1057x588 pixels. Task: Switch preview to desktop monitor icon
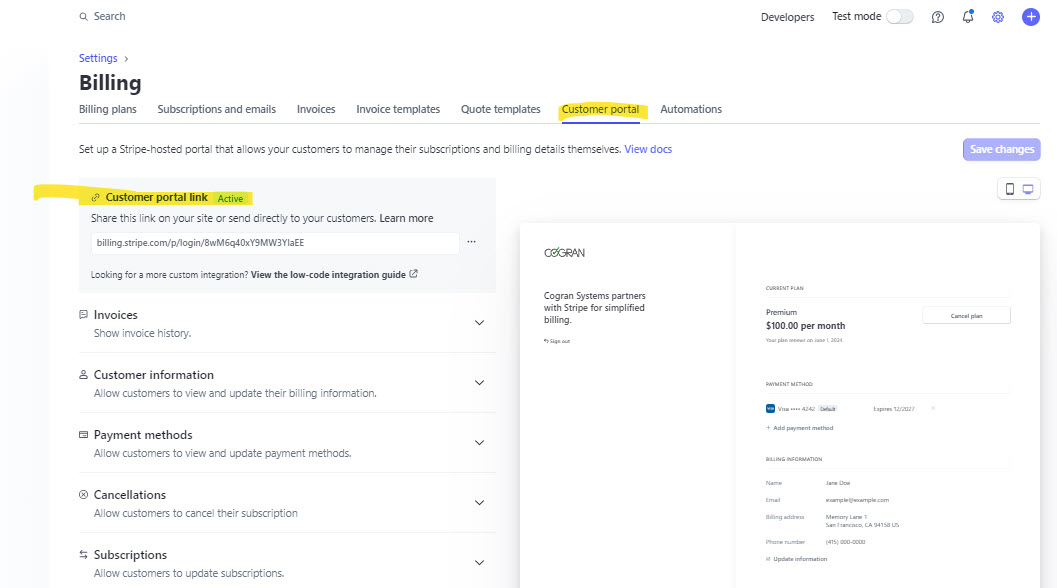[x=1028, y=189]
